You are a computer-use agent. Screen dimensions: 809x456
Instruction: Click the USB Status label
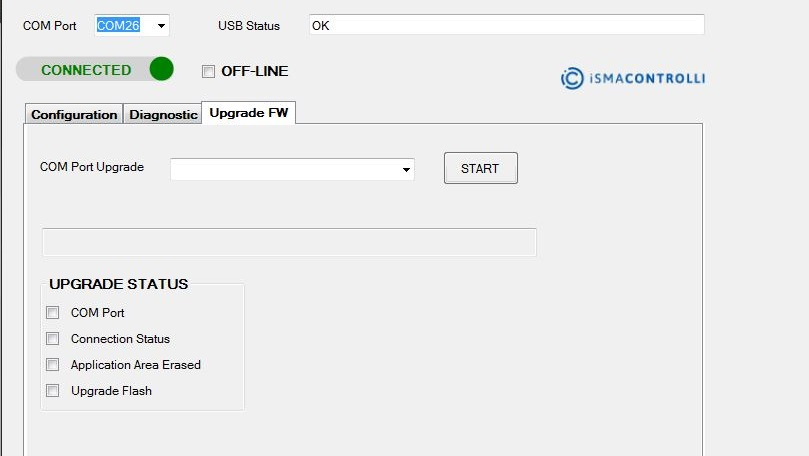[249, 26]
